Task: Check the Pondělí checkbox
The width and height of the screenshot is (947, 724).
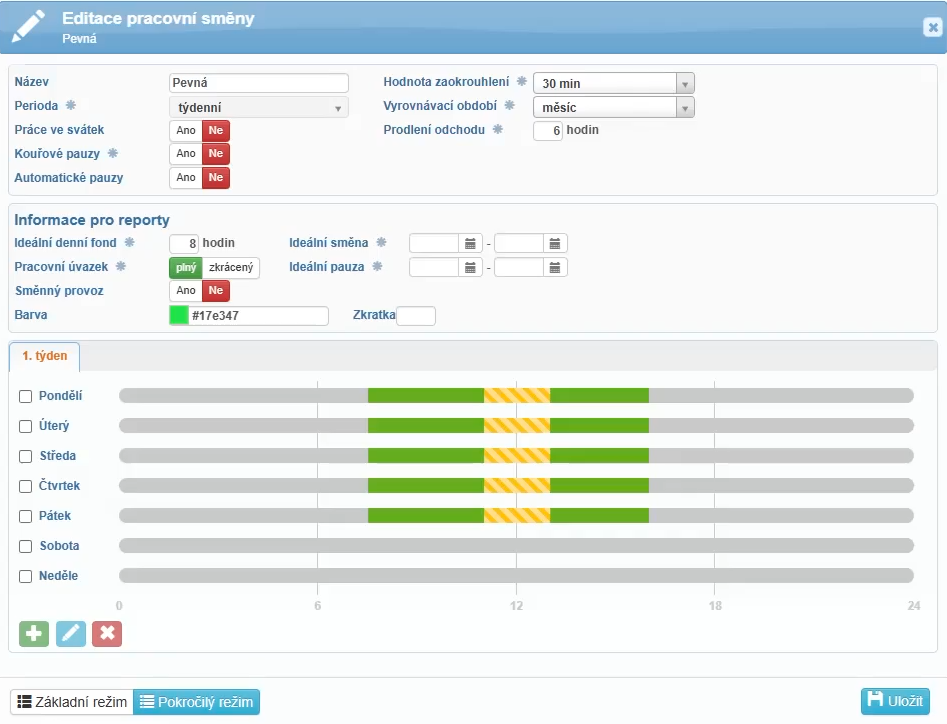Action: point(26,396)
